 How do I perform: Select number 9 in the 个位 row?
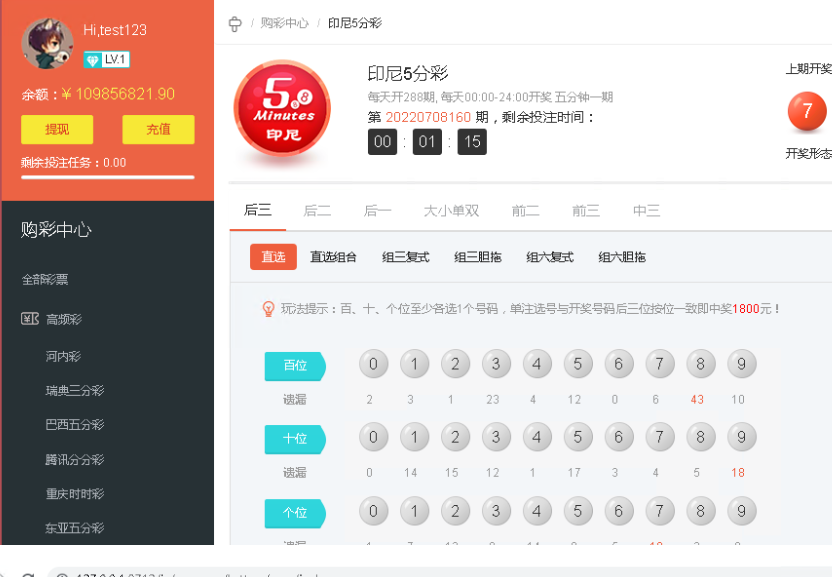(x=741, y=511)
